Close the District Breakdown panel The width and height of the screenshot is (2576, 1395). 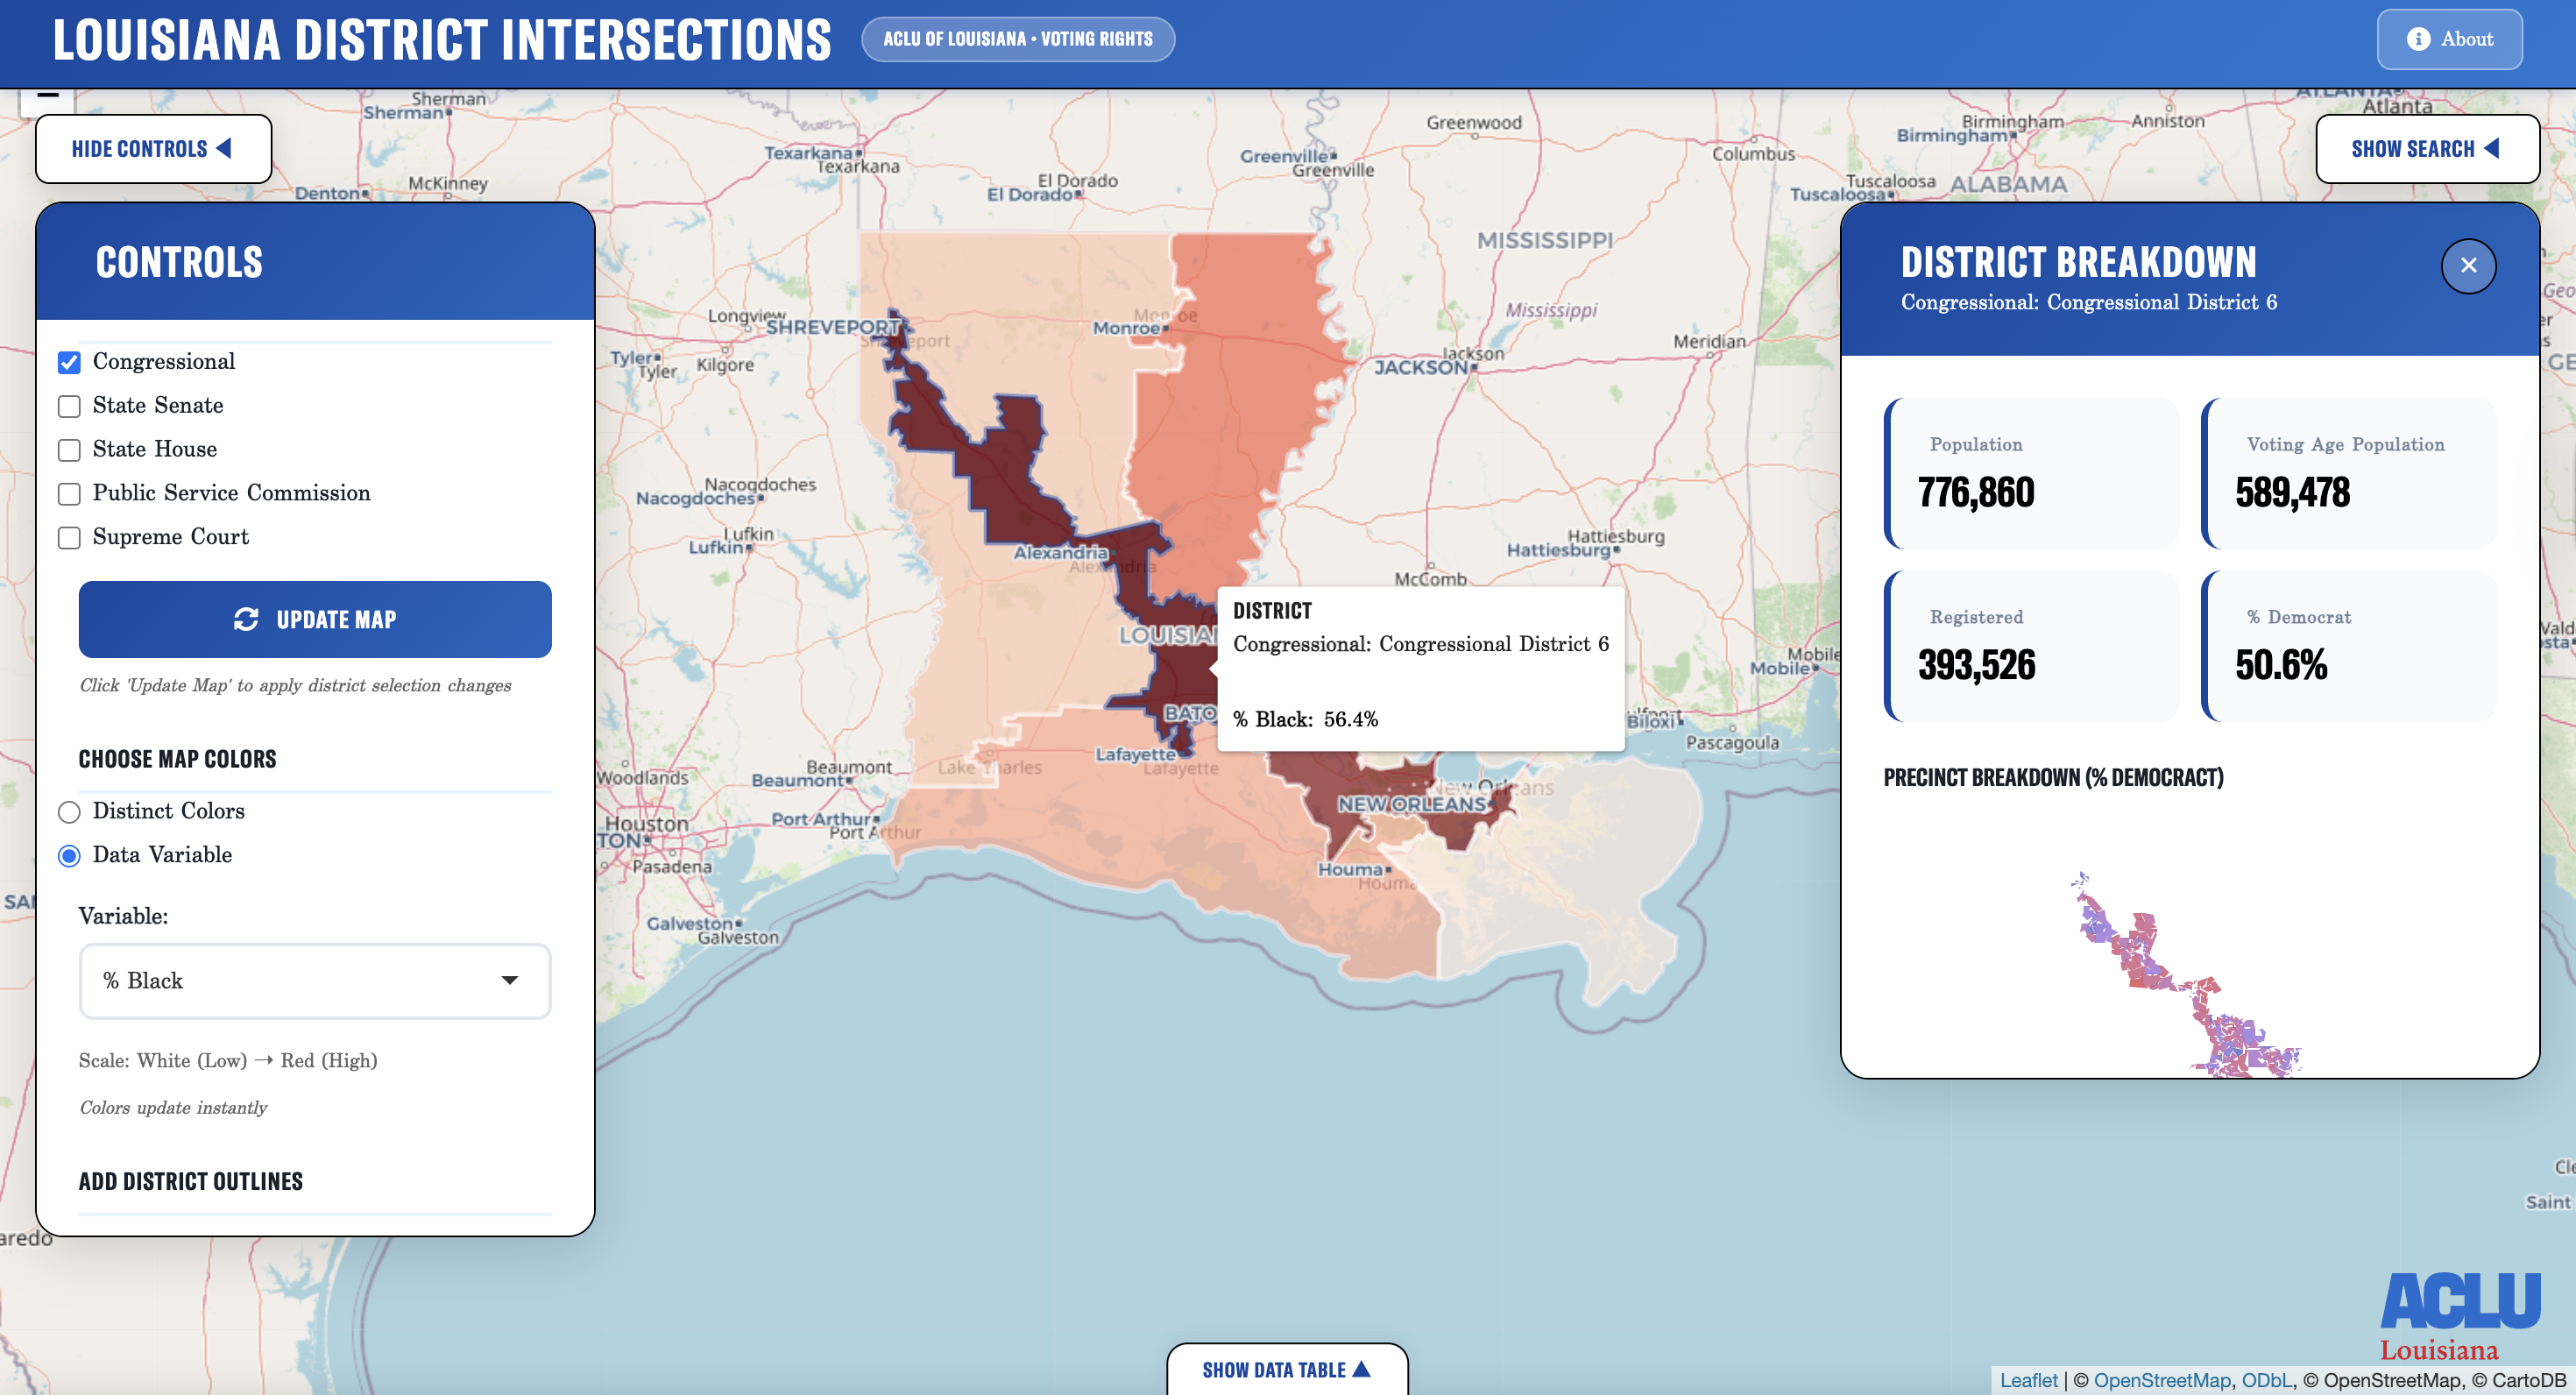point(2469,266)
